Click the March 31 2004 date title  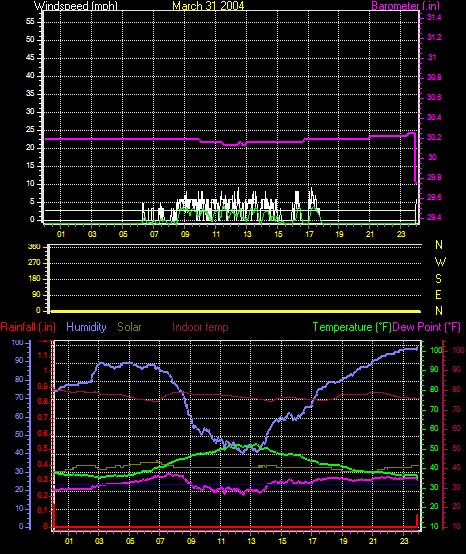pos(208,6)
